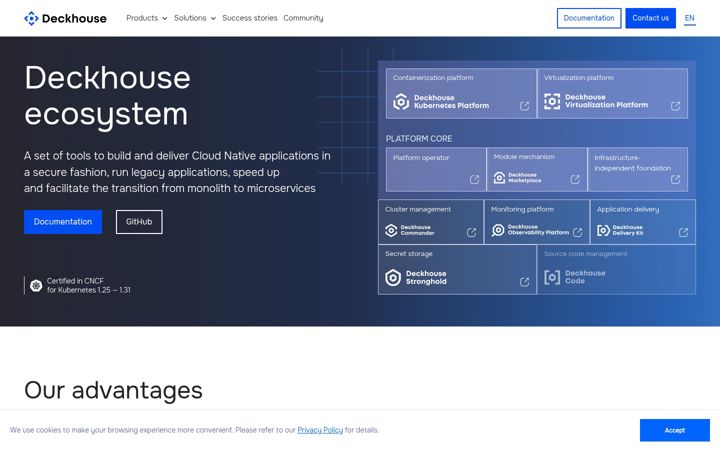Click the Deckhouse Commander logo icon

391,230
